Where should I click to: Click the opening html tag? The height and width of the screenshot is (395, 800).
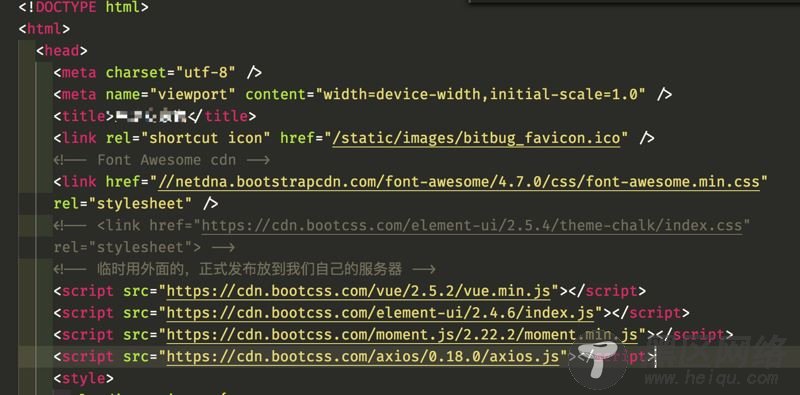pyautogui.click(x=44, y=29)
